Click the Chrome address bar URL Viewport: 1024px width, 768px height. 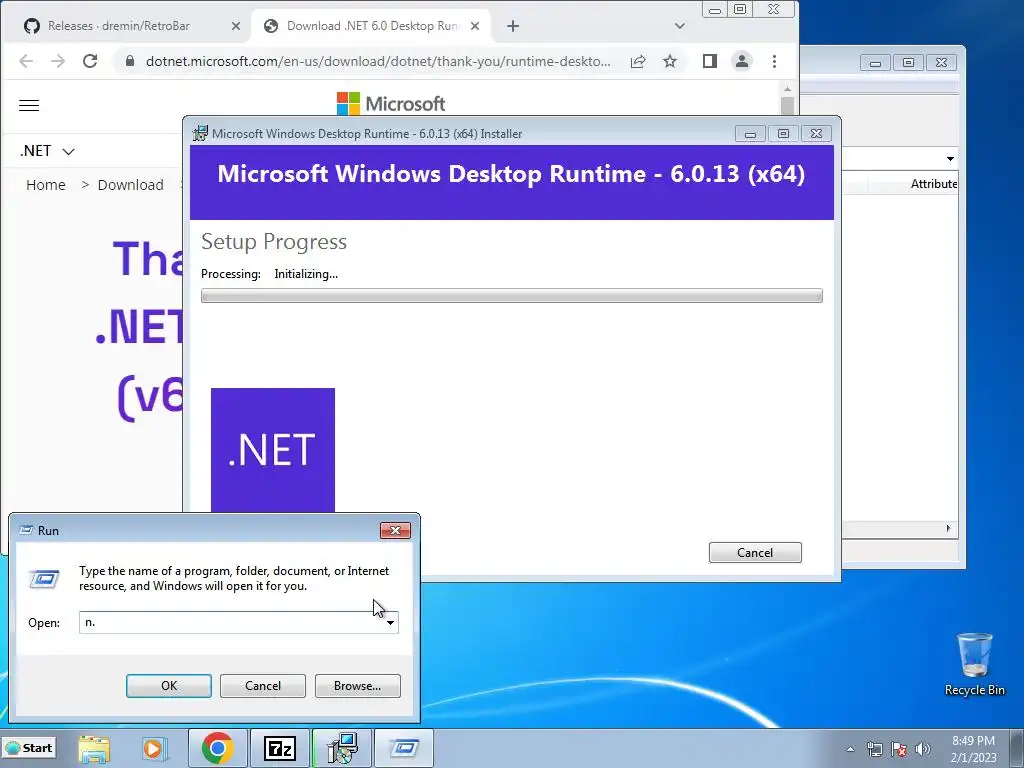click(x=379, y=61)
